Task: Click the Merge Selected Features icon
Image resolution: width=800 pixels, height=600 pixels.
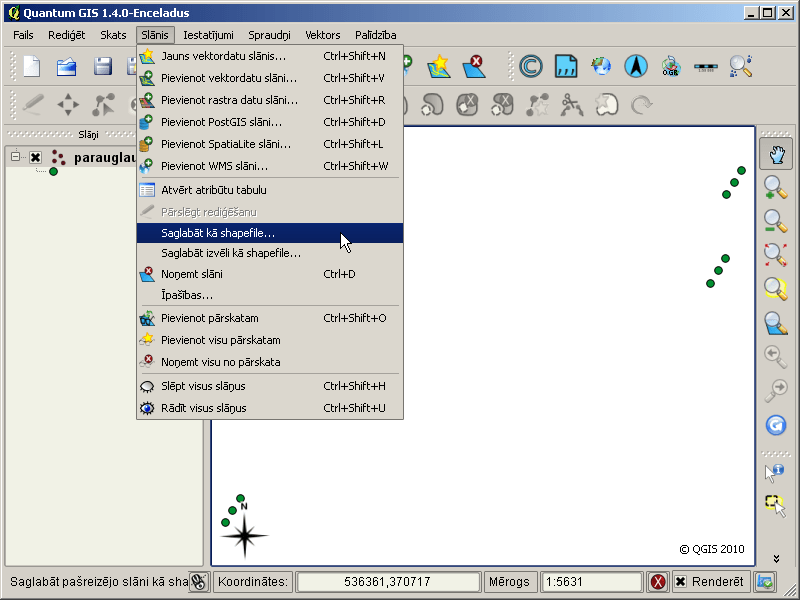Action: click(607, 105)
